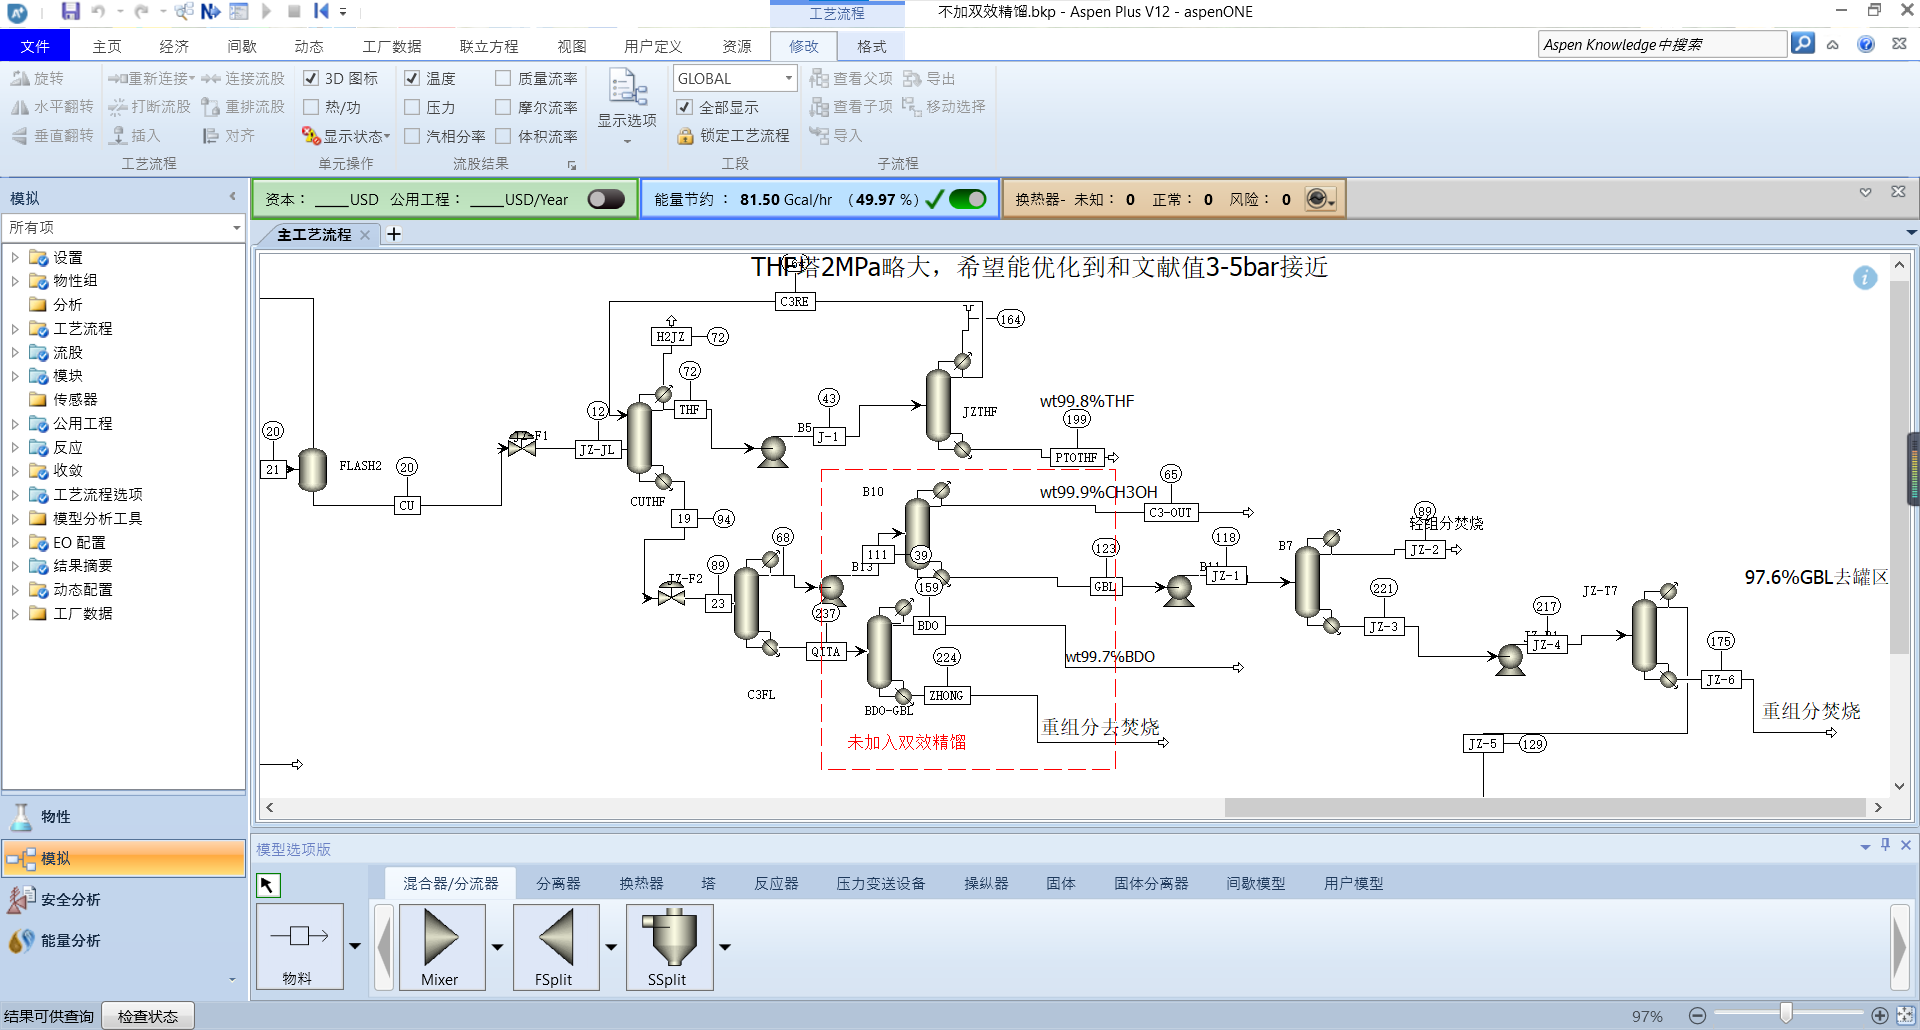This screenshot has width=1920, height=1030.
Task: Open the 塔 columns palette tab
Action: 708,883
